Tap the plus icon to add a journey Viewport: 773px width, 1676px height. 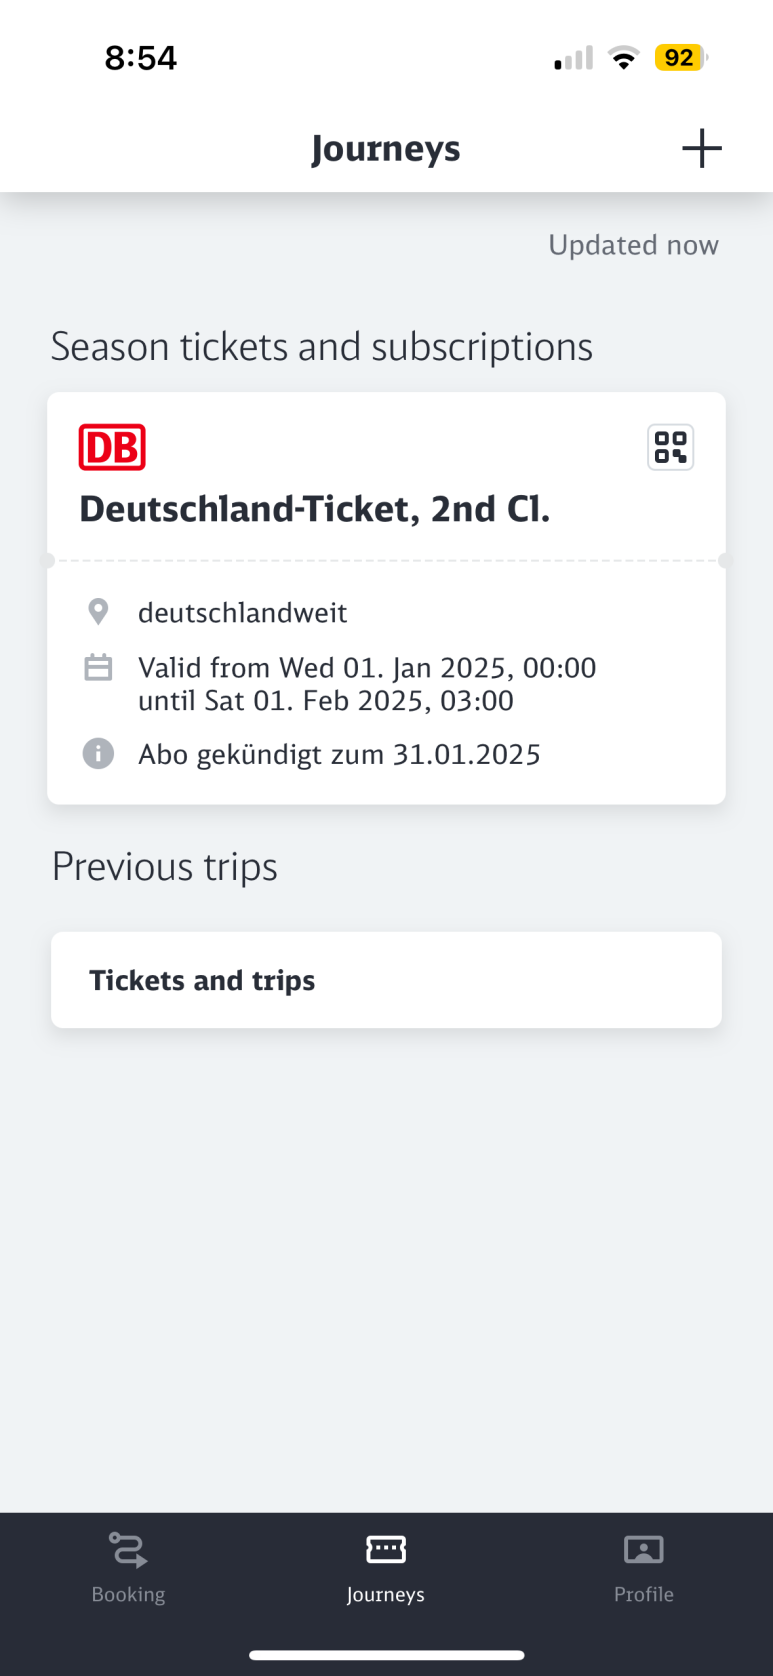[702, 148]
